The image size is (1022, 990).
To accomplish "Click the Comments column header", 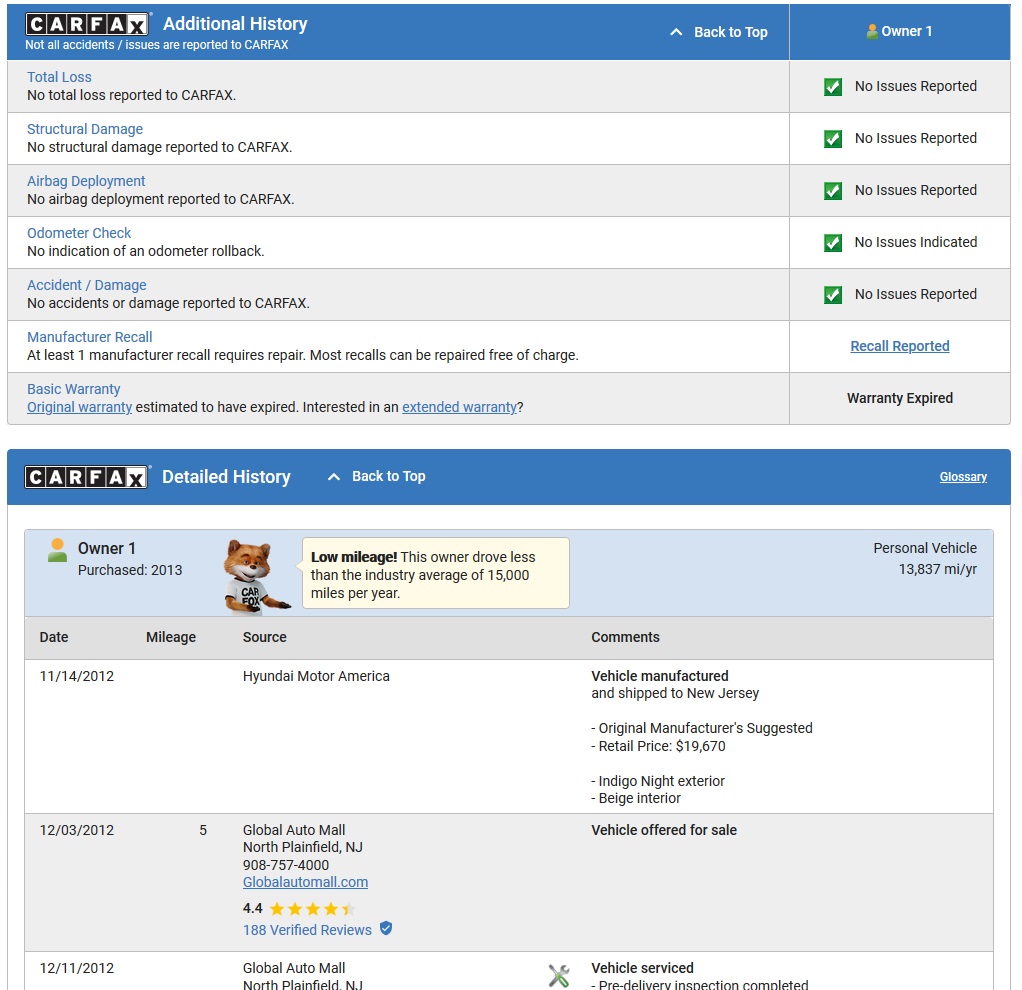I will coord(625,637).
